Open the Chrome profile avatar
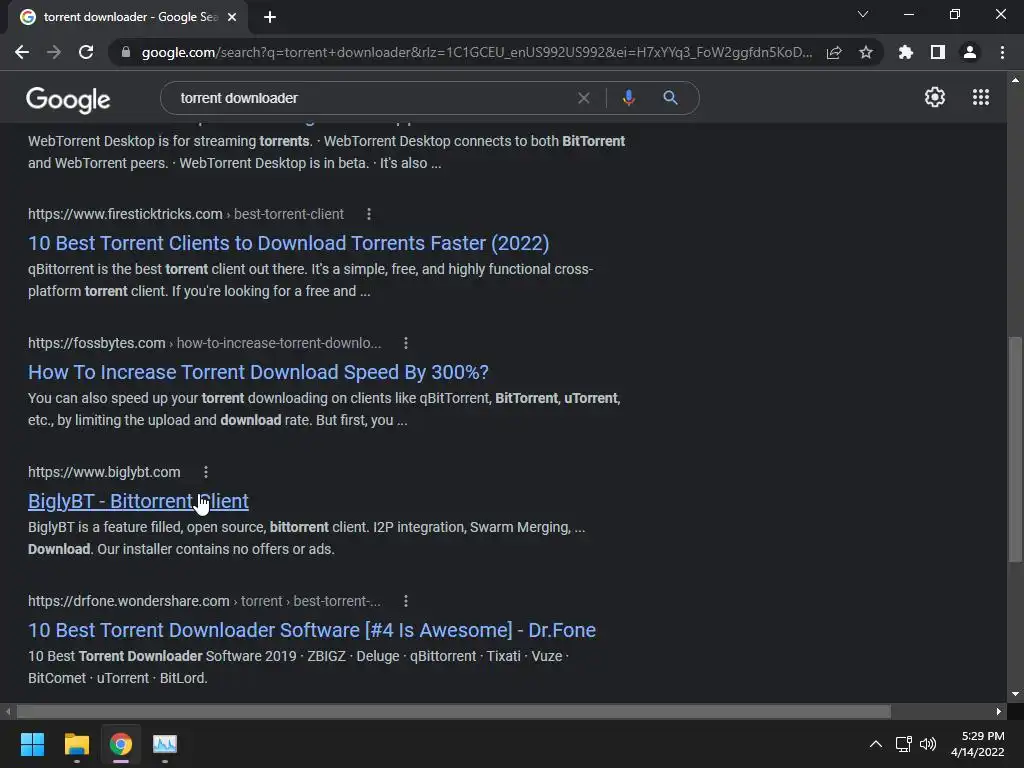The width and height of the screenshot is (1024, 768). [x=970, y=52]
